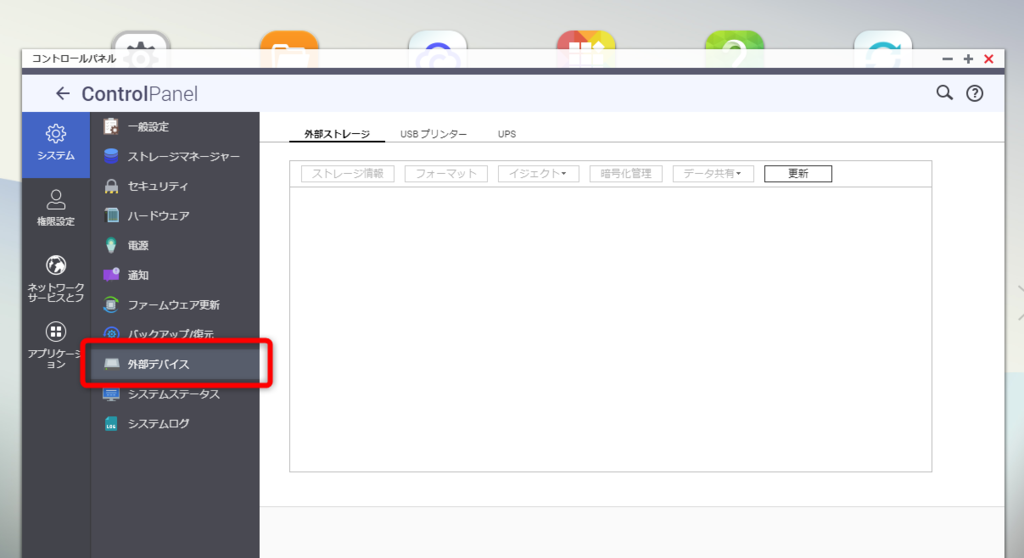Switch to the 外部ストレージ tab
The height and width of the screenshot is (558, 1024).
(x=337, y=134)
